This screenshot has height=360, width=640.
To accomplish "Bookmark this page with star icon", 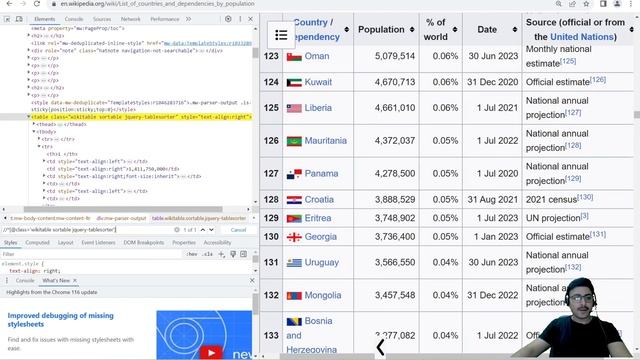I will 586,4.
